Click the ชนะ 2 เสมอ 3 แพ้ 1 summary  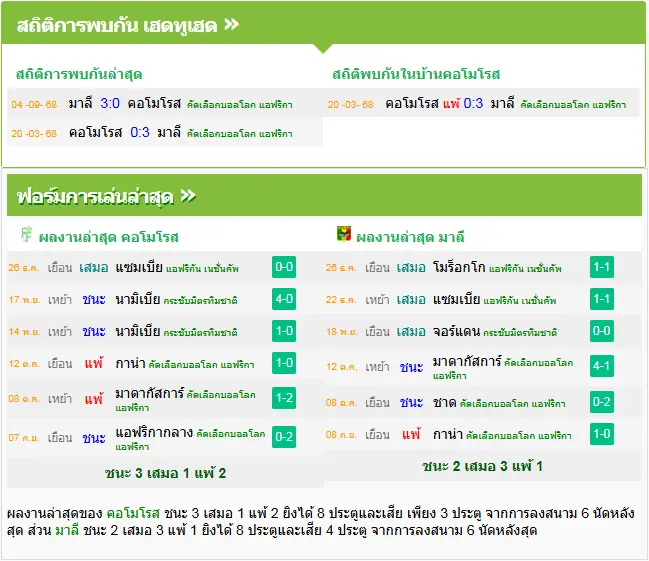click(x=482, y=466)
